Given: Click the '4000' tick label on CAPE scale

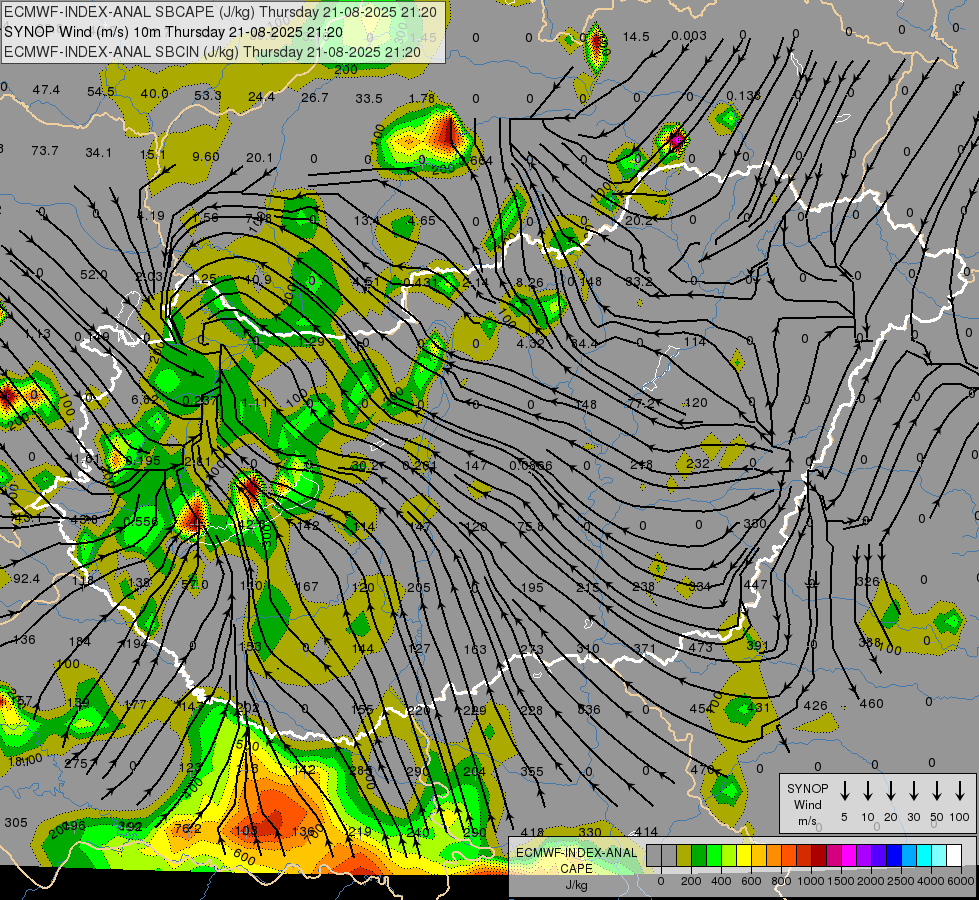Looking at the screenshot, I should click(930, 881).
